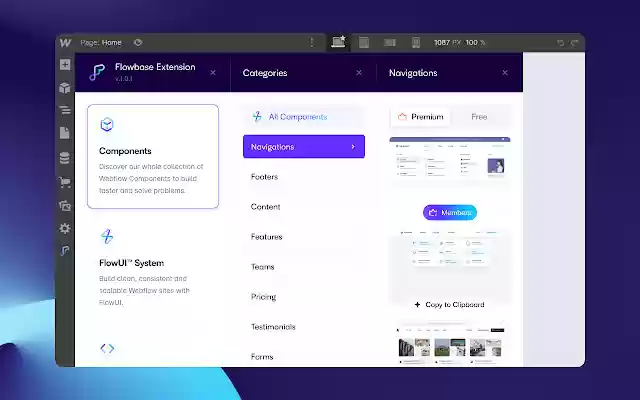The height and width of the screenshot is (400, 640).
Task: Select the Pricing category
Action: (x=263, y=297)
